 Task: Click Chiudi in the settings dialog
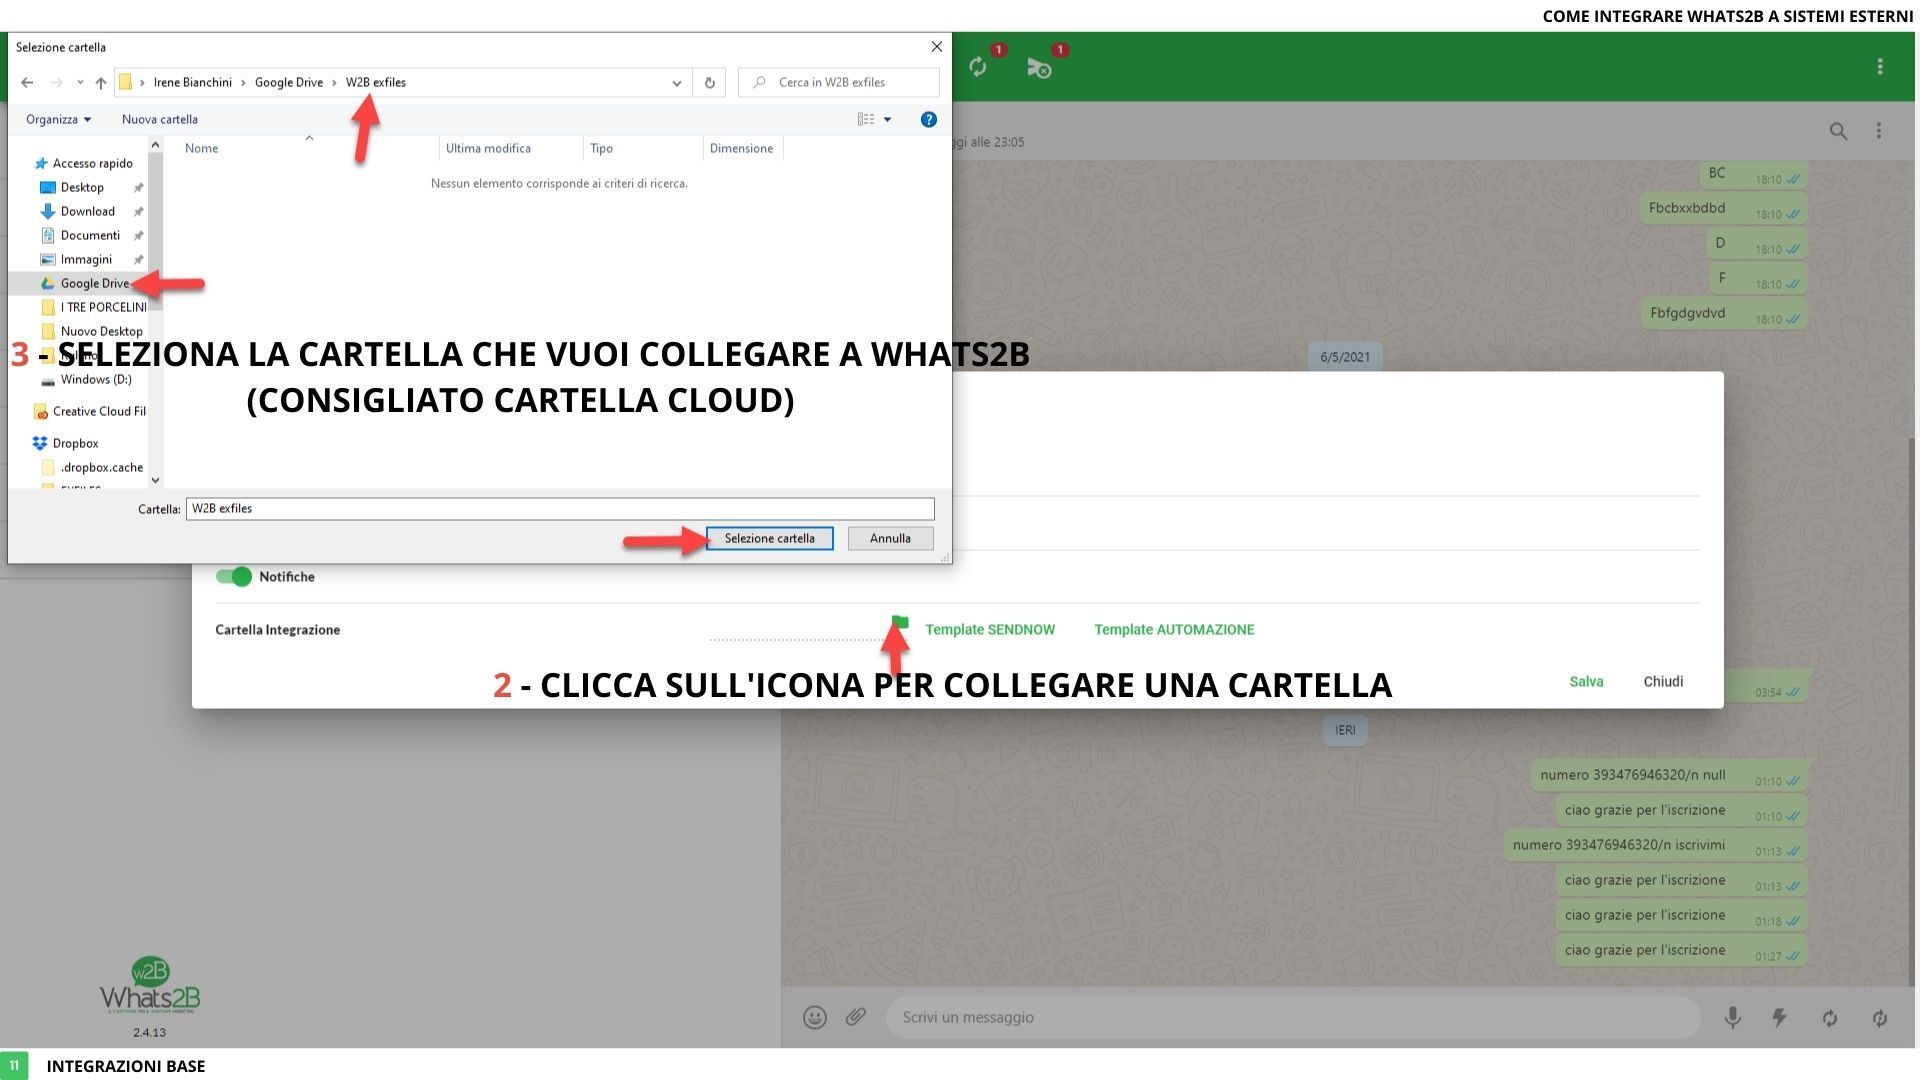(1663, 682)
